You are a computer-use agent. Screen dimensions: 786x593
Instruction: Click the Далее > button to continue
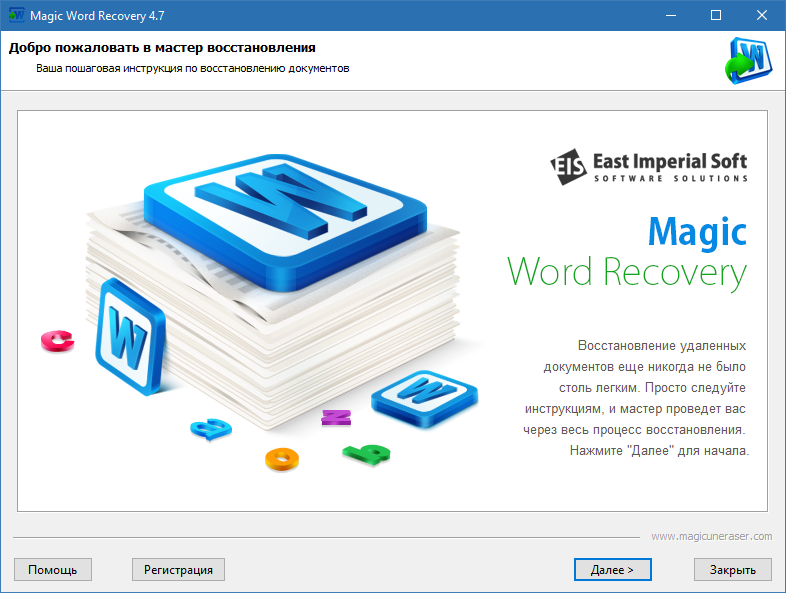612,569
